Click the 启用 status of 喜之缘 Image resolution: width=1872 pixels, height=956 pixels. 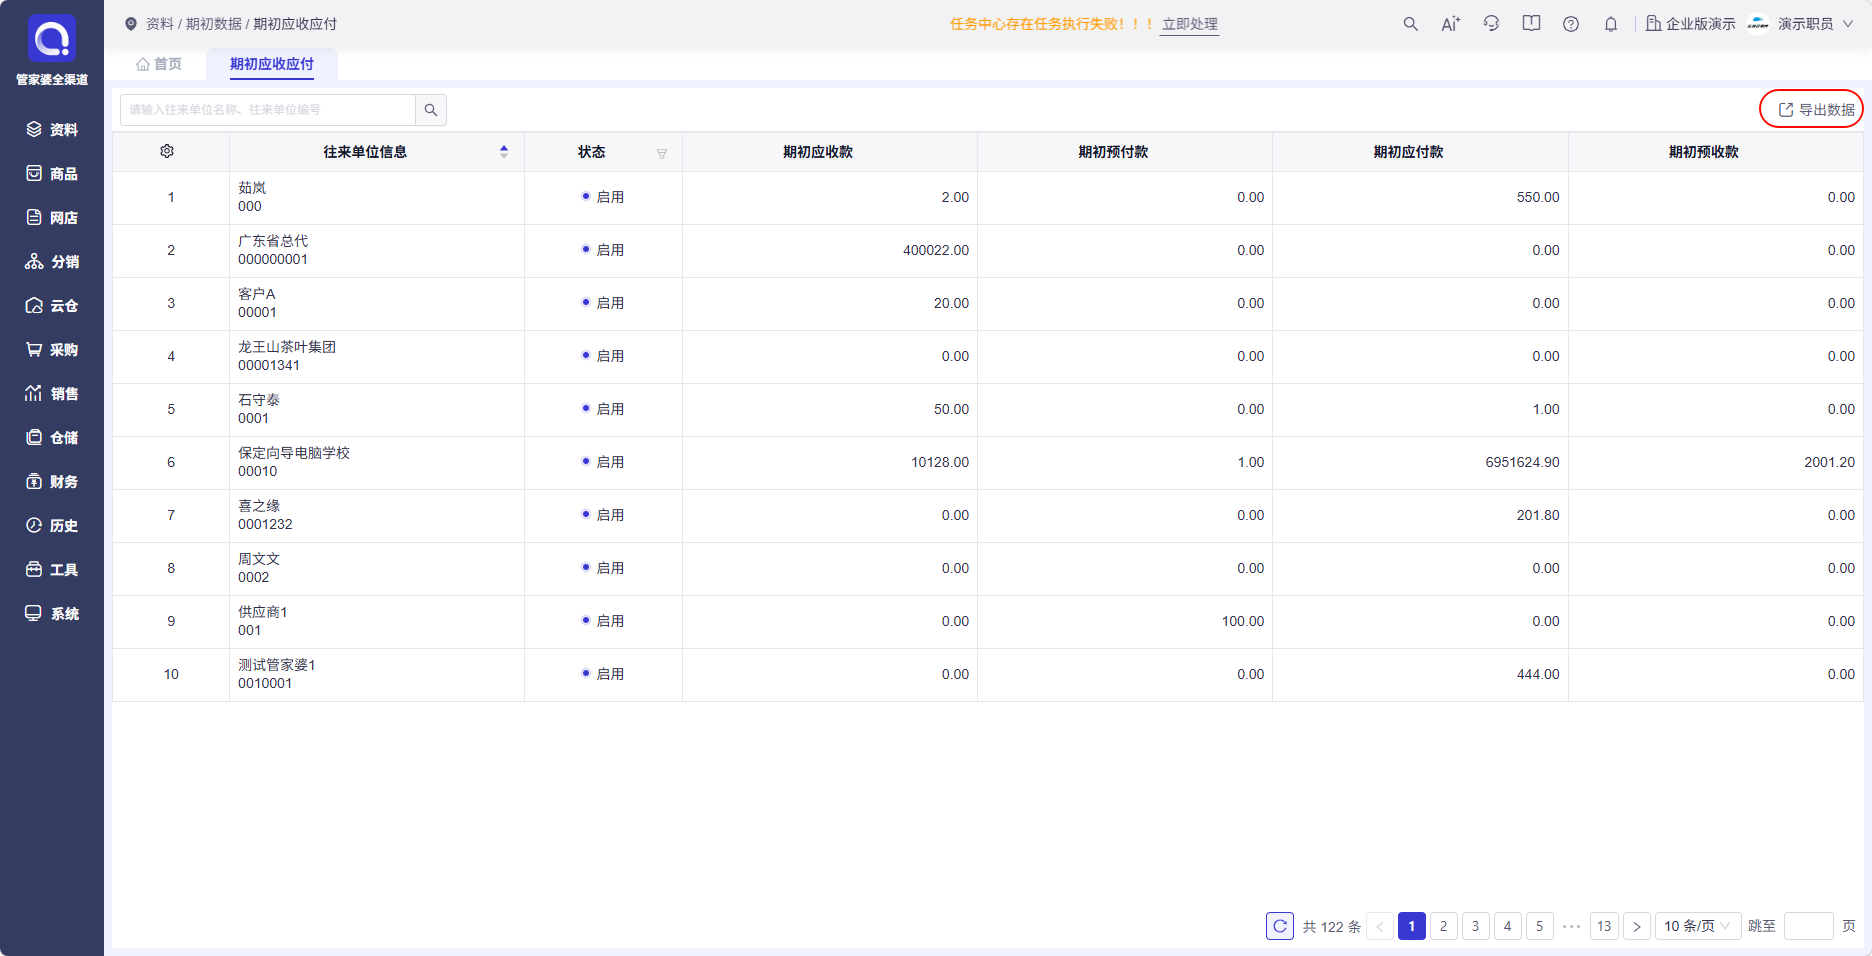[x=603, y=515]
